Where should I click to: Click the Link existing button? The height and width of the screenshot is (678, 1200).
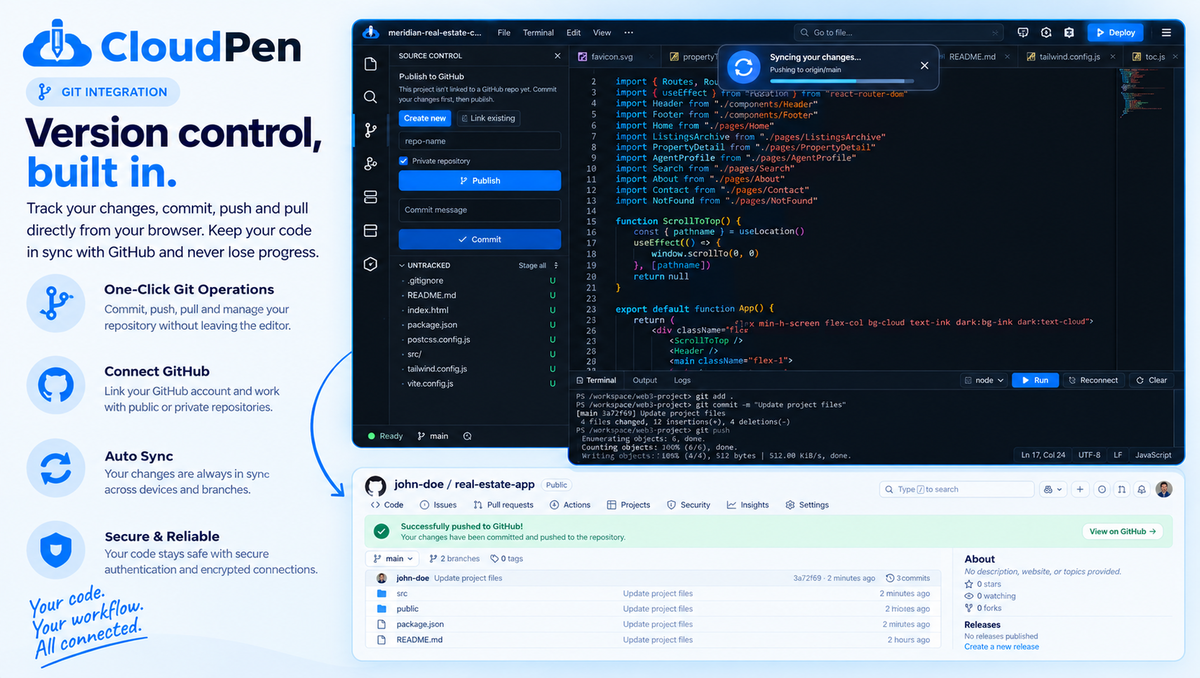click(488, 118)
